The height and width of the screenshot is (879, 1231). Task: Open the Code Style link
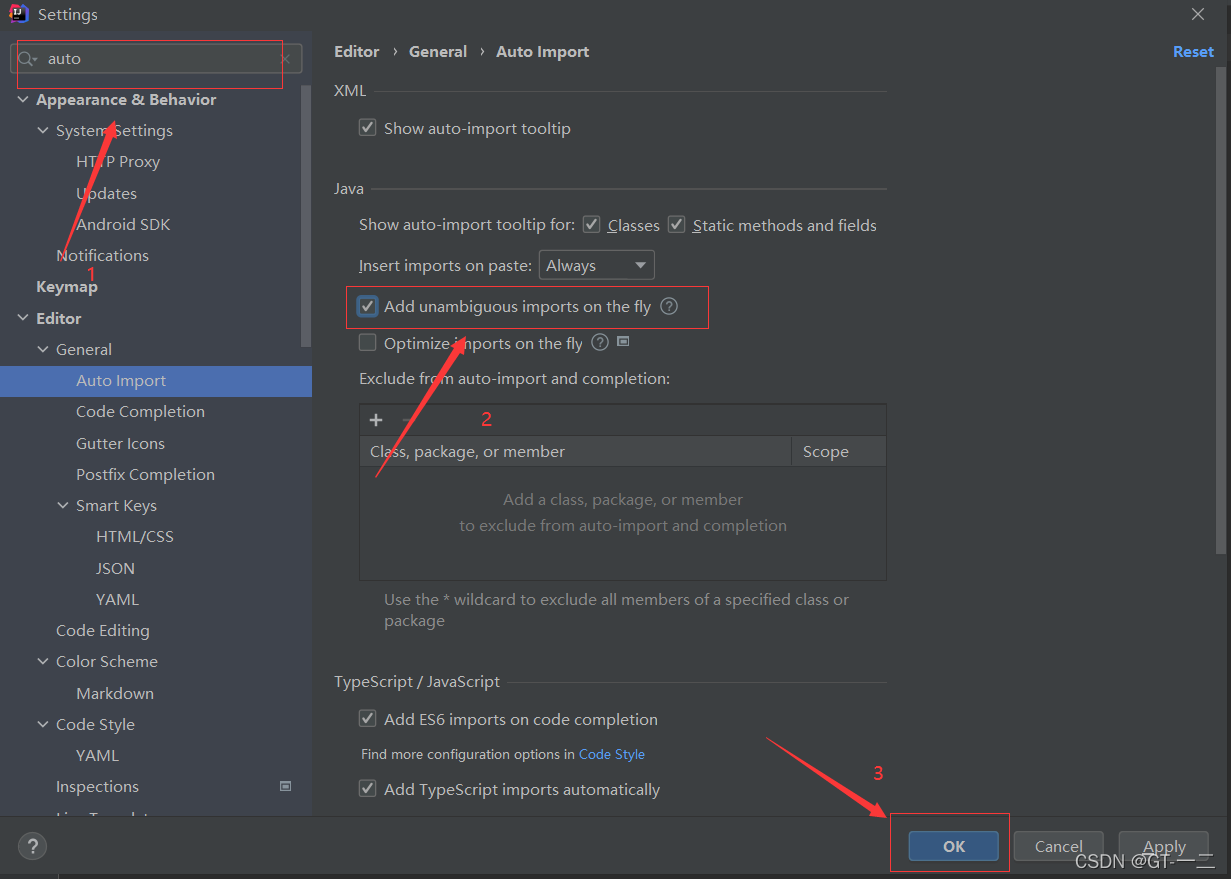pyautogui.click(x=612, y=754)
